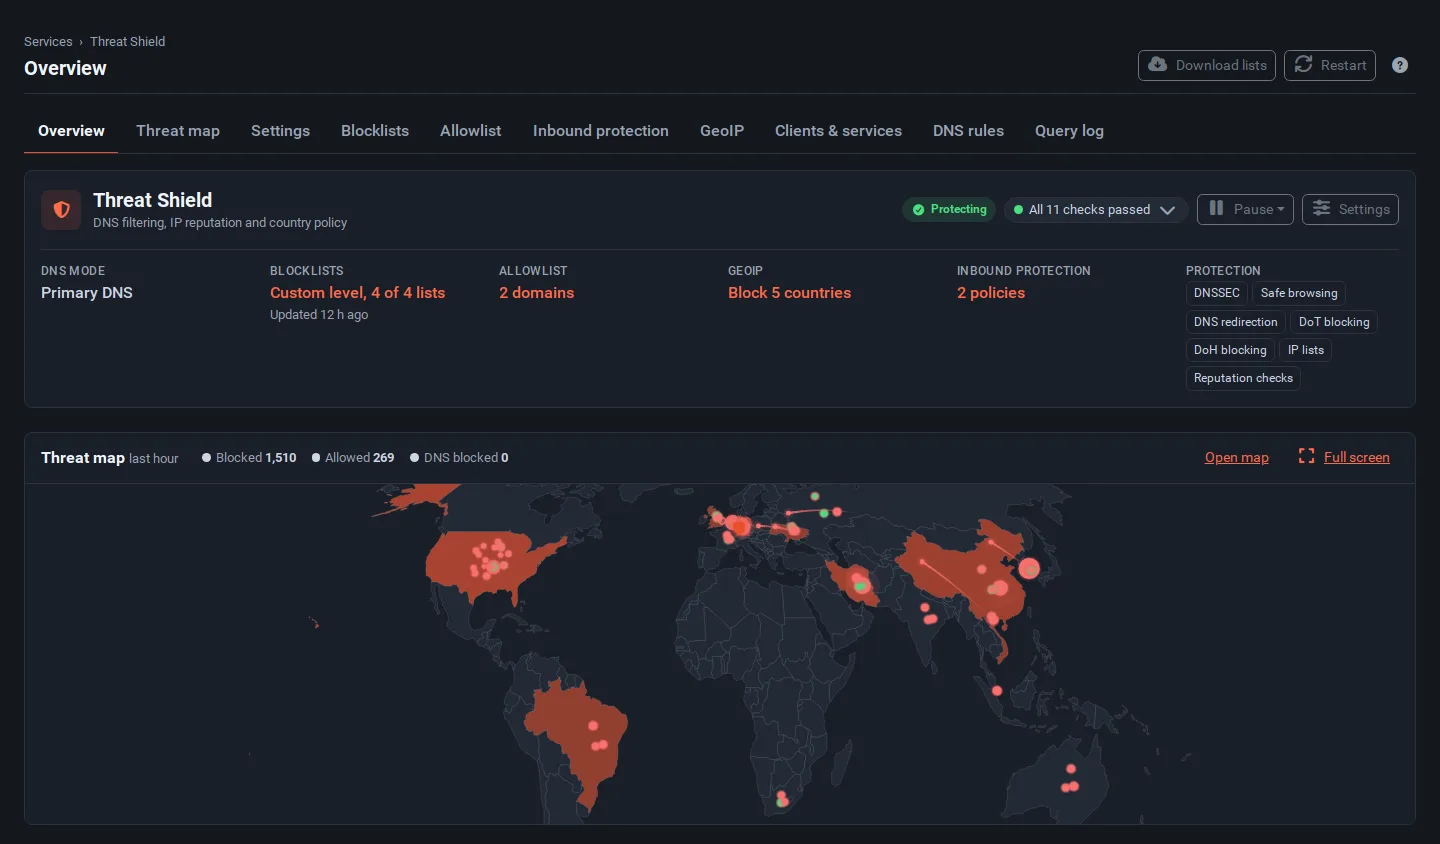Open the Pause dropdown
Screen dimensions: 1440x844
1245,209
